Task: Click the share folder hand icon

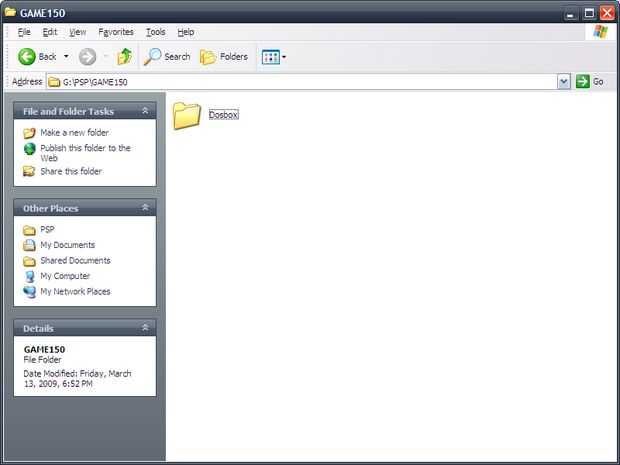Action: click(29, 171)
